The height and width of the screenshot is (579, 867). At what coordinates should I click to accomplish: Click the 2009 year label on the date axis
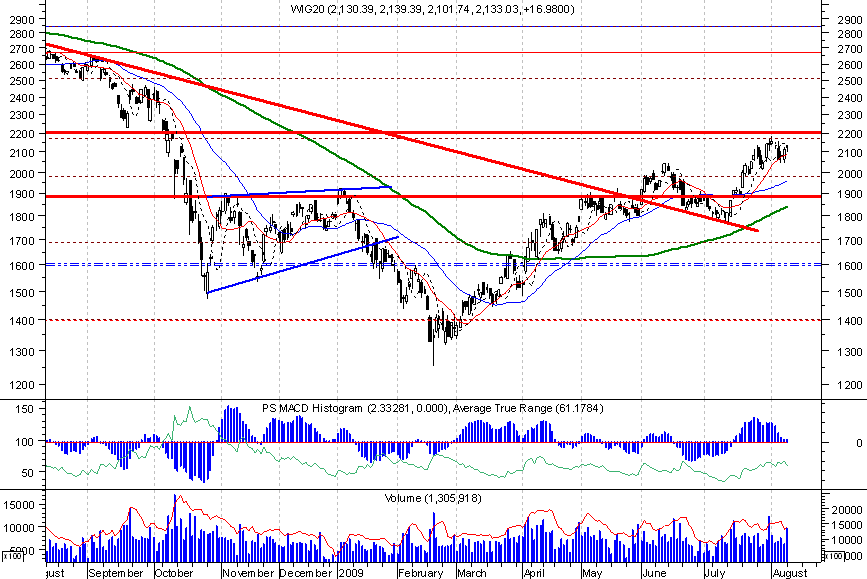click(x=350, y=573)
